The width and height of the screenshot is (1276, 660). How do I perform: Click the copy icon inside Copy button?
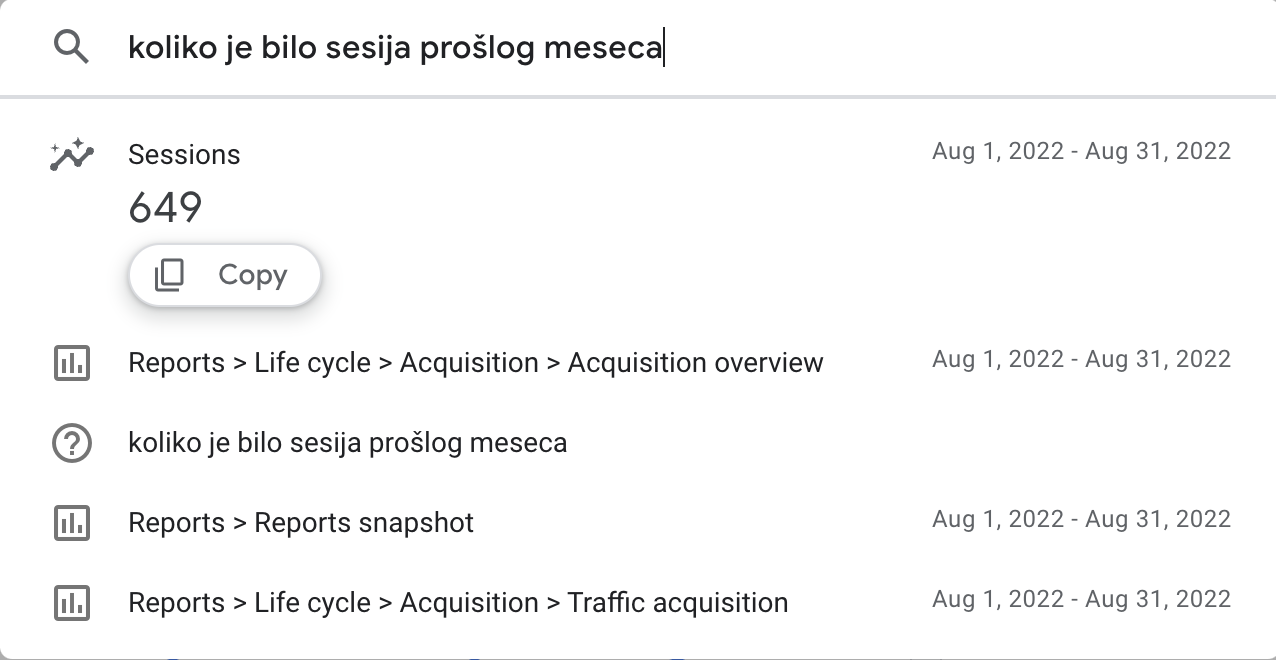169,275
